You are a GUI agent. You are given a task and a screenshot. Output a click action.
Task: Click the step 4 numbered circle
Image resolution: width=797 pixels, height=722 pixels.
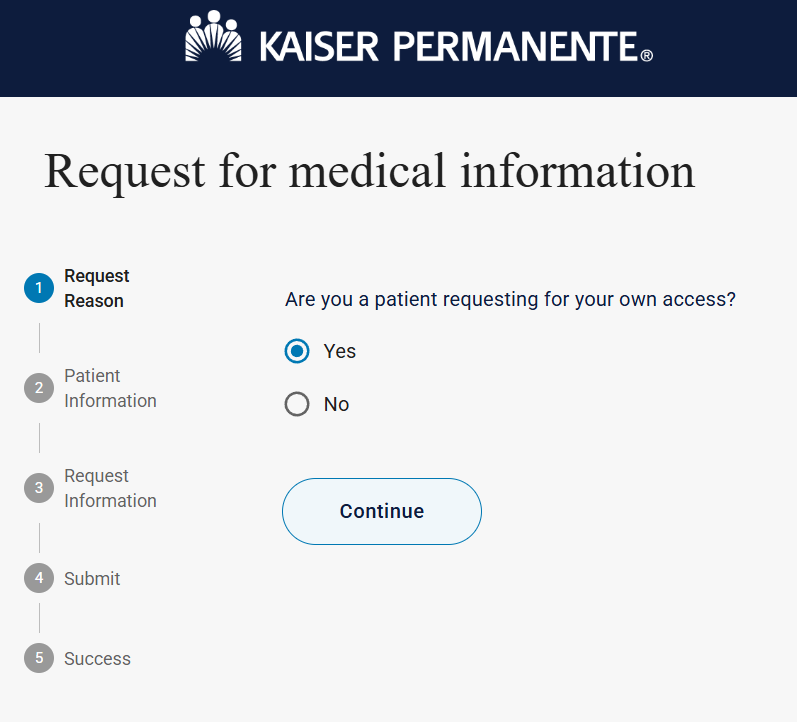pos(39,578)
